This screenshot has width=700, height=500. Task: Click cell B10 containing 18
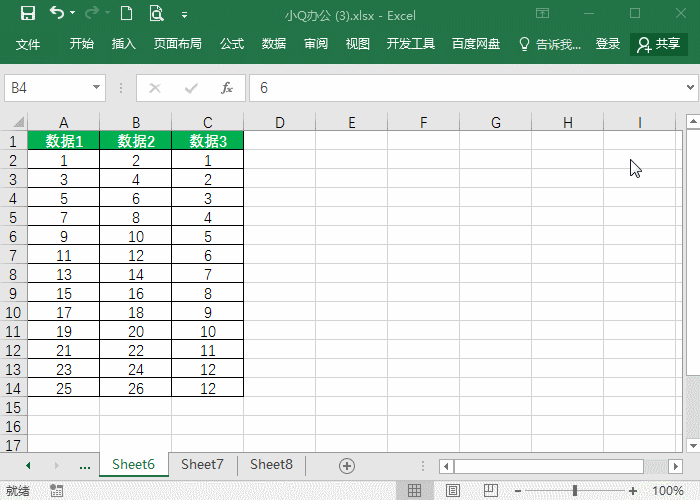coord(136,312)
